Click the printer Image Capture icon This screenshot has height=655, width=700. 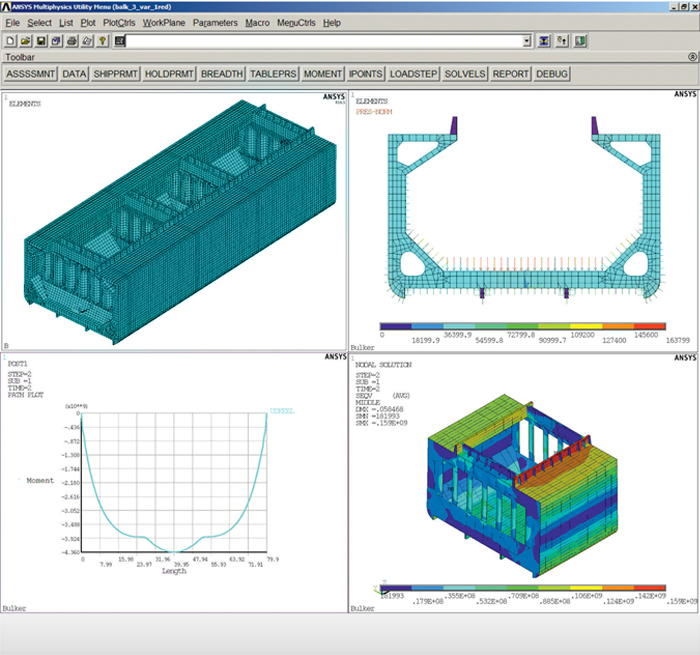[x=72, y=41]
